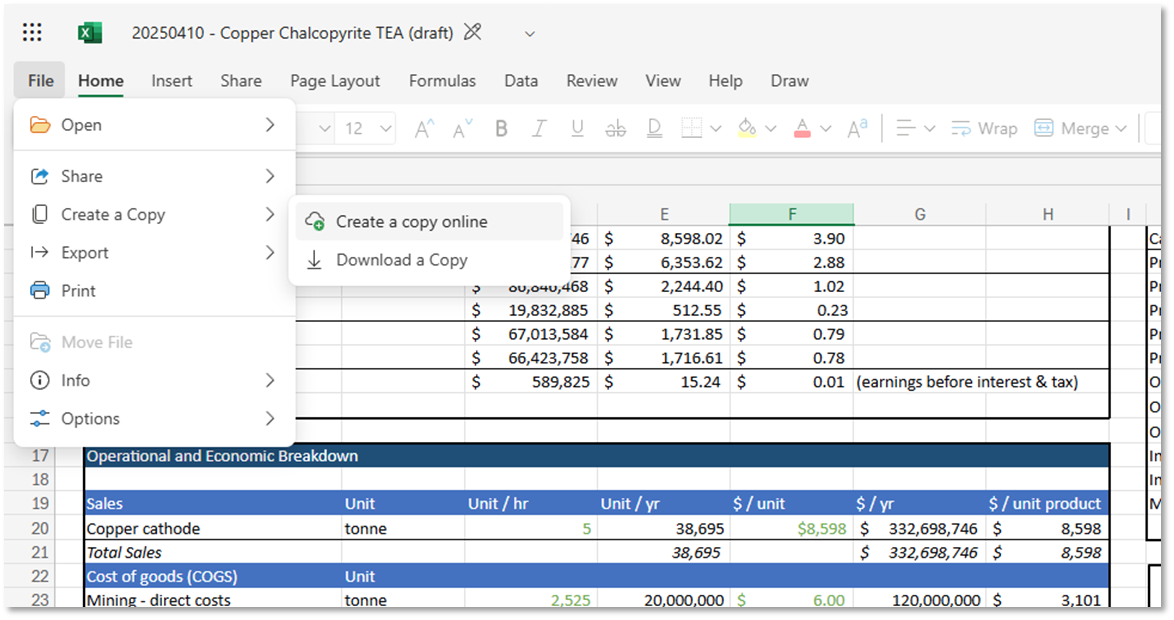This screenshot has height=620, width=1174.
Task: Expand the Options submenu arrow
Action: [270, 419]
